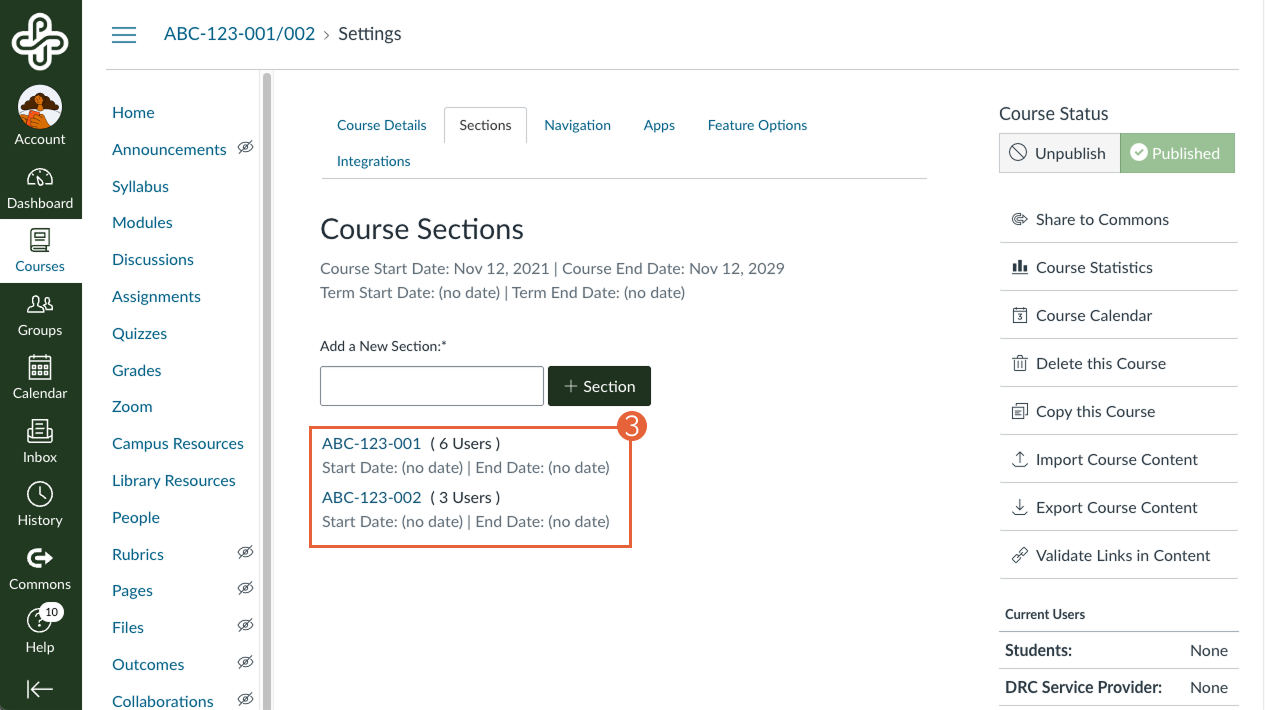Open the Inbox icon

pos(40,440)
